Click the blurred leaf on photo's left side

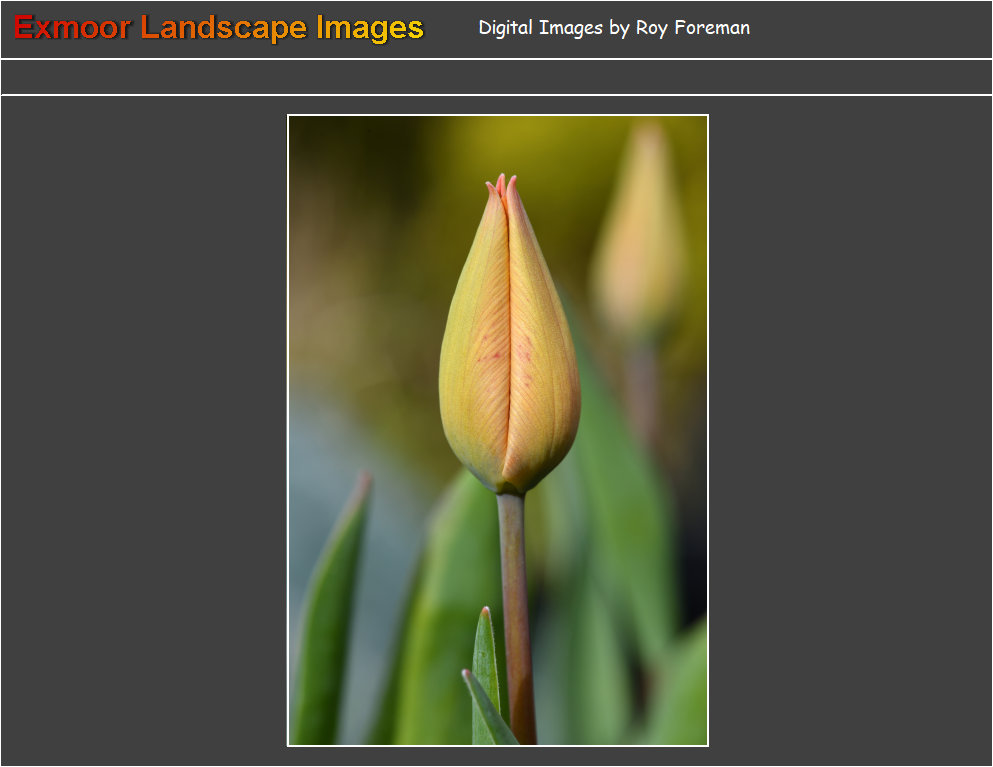pos(332,600)
